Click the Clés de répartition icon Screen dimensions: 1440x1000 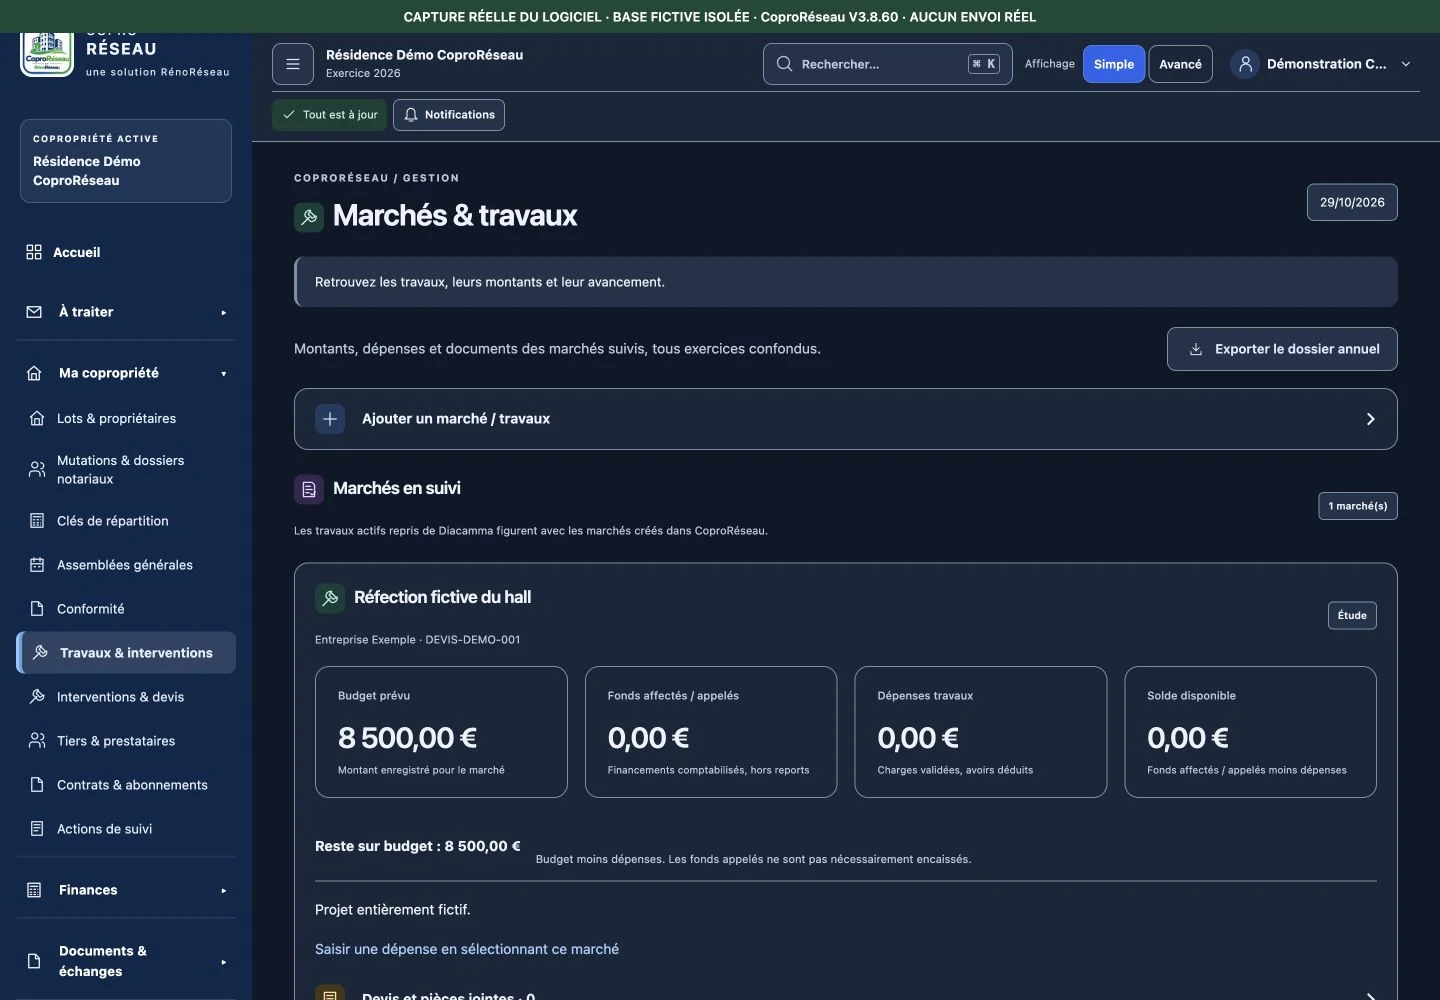[x=37, y=521]
